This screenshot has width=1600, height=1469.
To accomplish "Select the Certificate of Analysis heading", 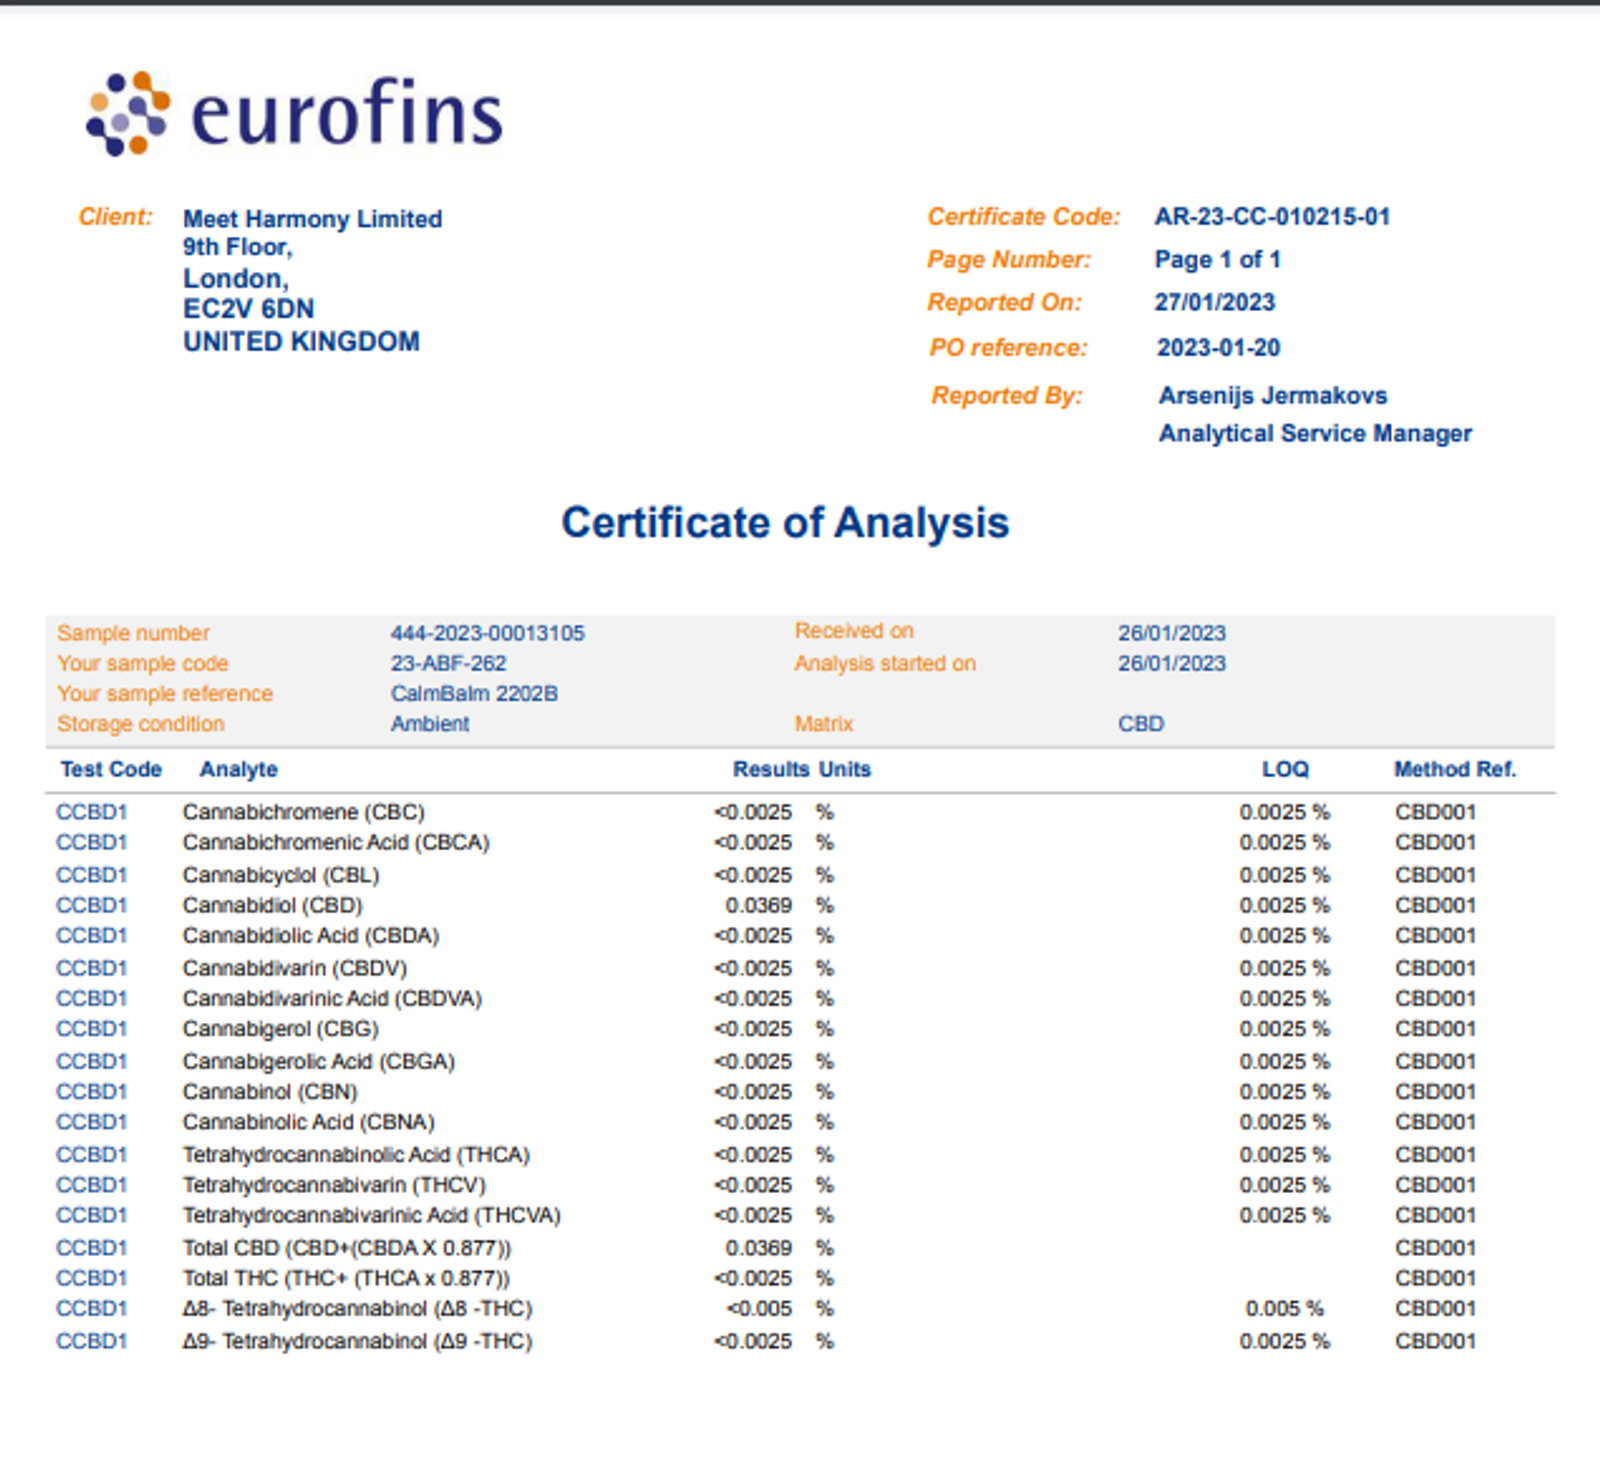I will (x=785, y=523).
